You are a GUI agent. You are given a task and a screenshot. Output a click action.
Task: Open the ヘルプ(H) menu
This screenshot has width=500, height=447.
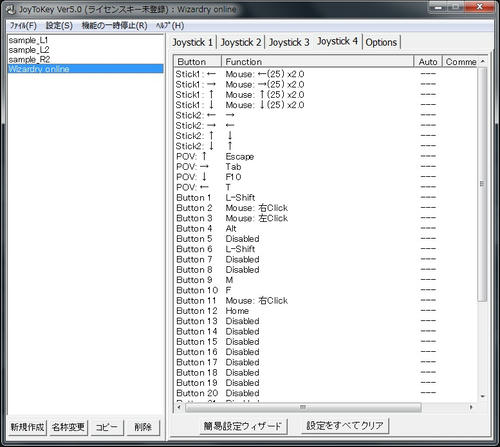coord(170,26)
